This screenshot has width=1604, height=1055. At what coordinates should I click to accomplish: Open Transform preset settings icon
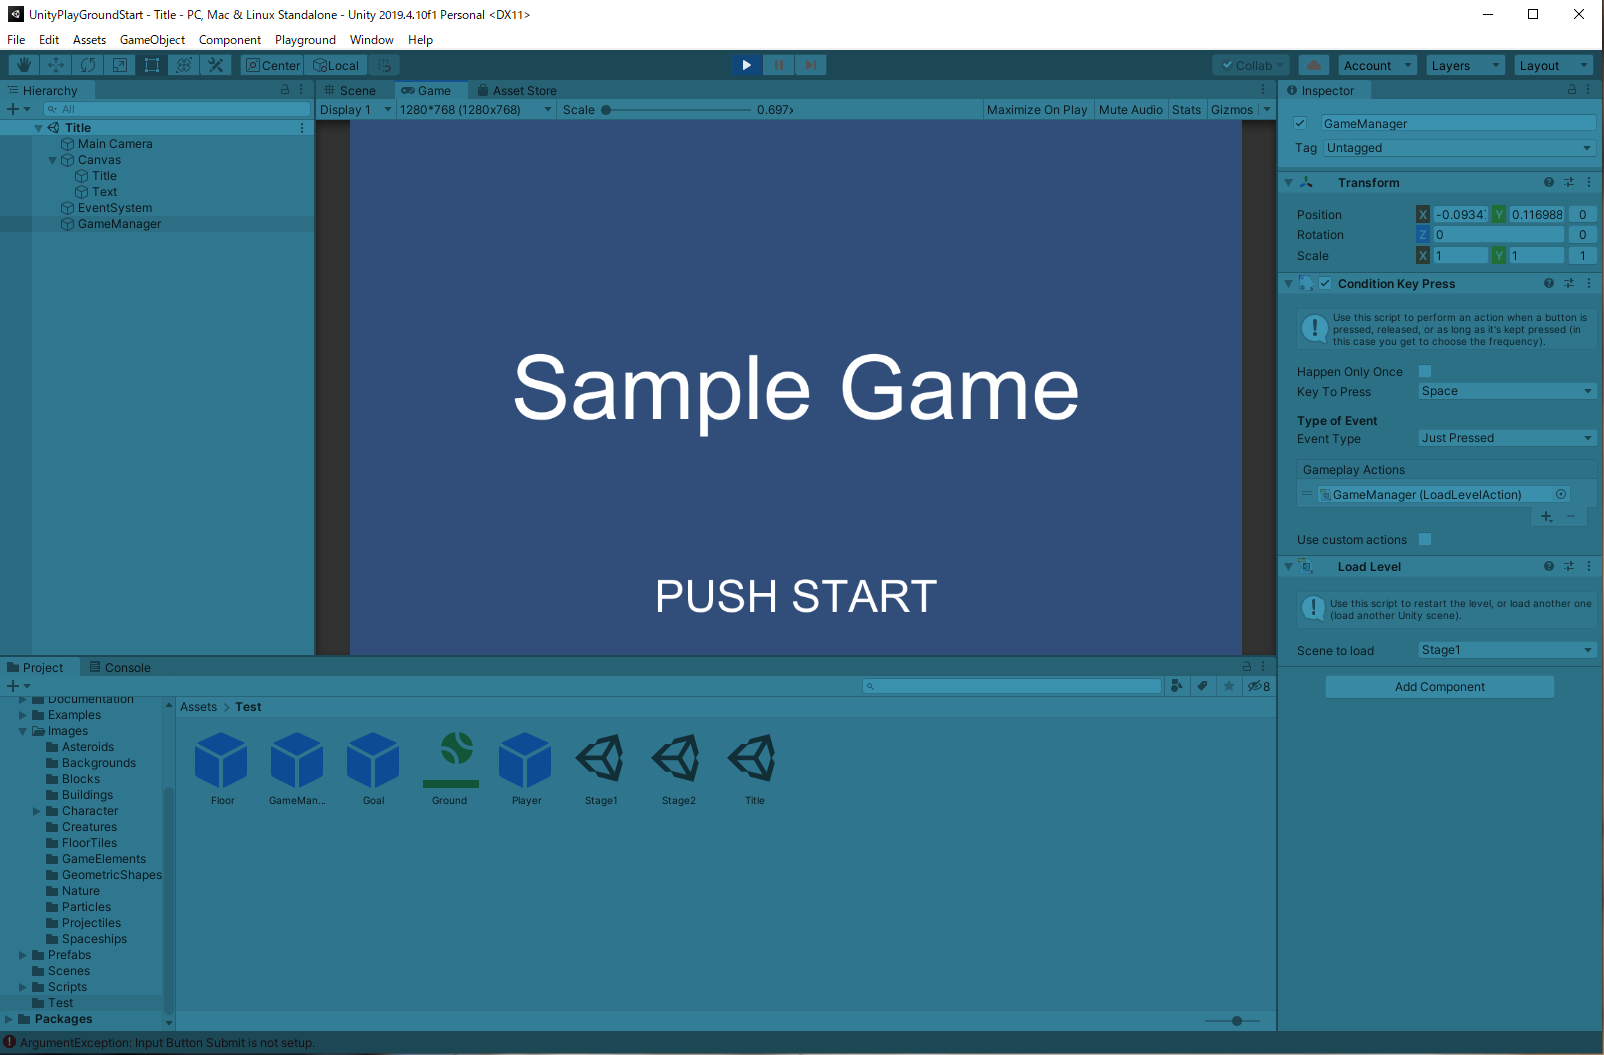(1569, 183)
